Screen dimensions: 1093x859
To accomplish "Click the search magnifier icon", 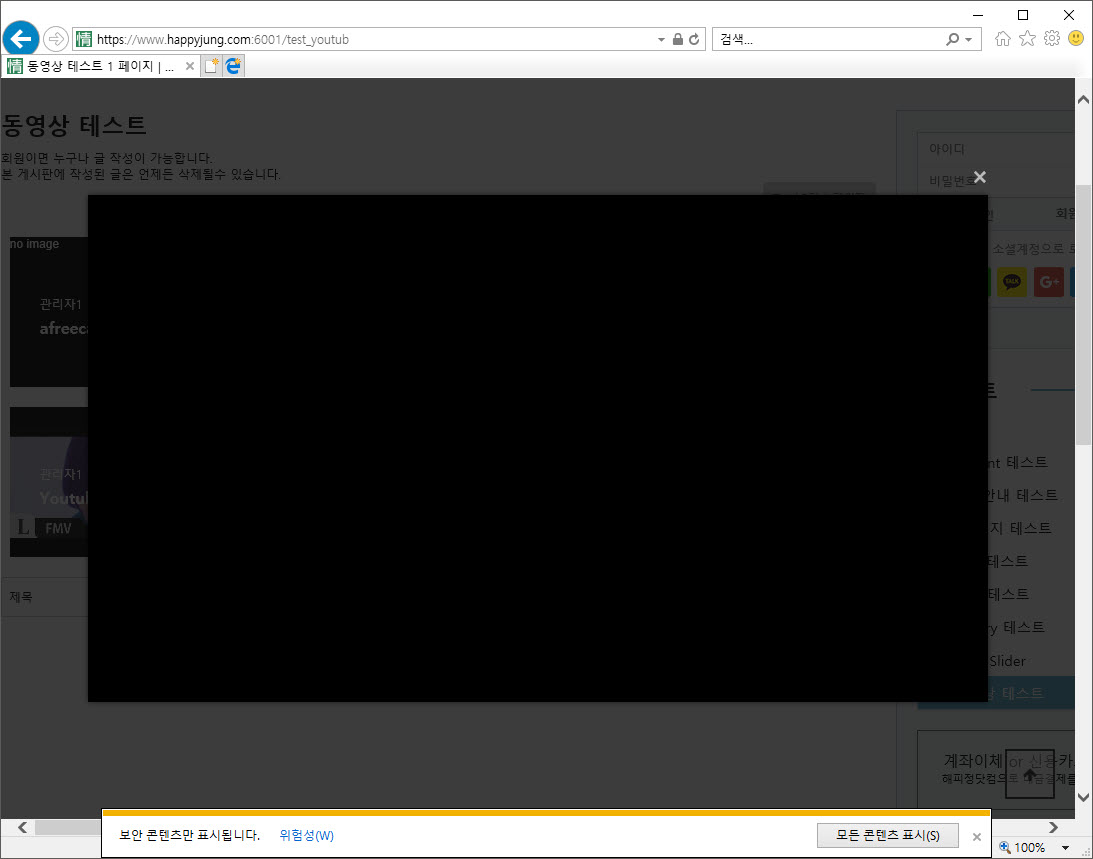I will tap(952, 40).
